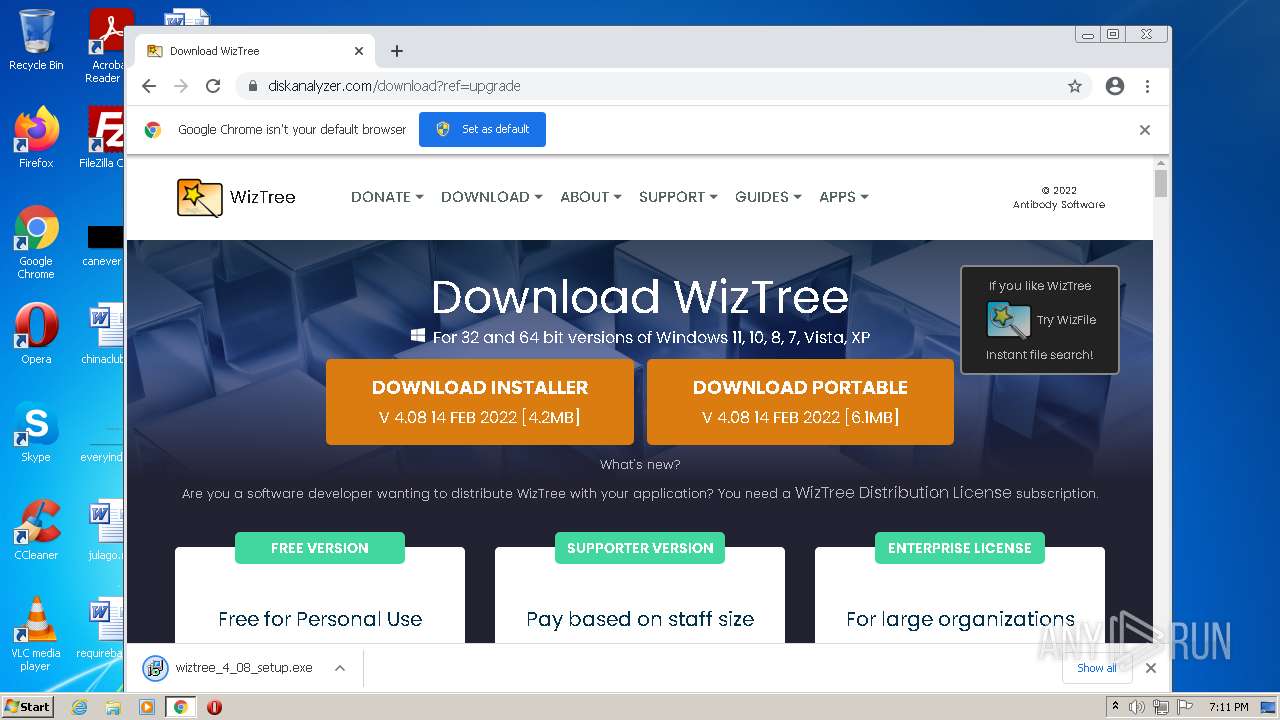Expand options for wiztree_4_08_setup.exe download
The image size is (1280, 720).
pos(340,668)
